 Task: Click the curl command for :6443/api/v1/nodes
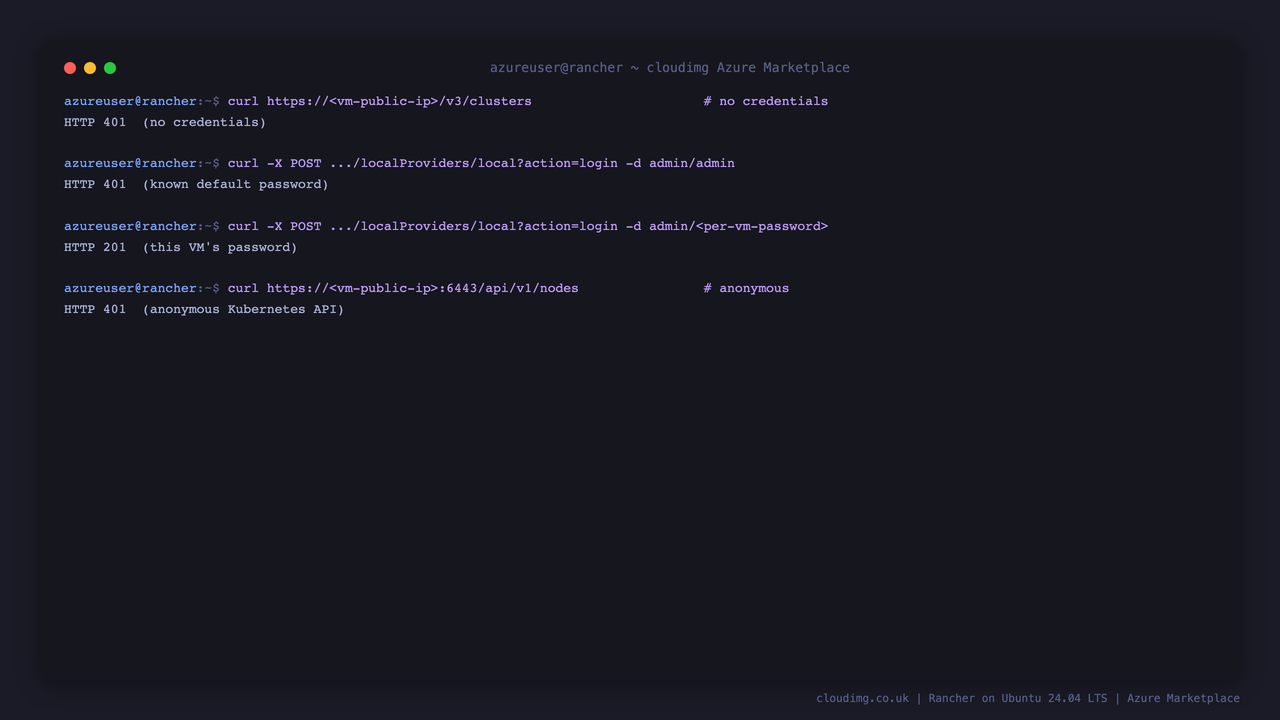403,288
